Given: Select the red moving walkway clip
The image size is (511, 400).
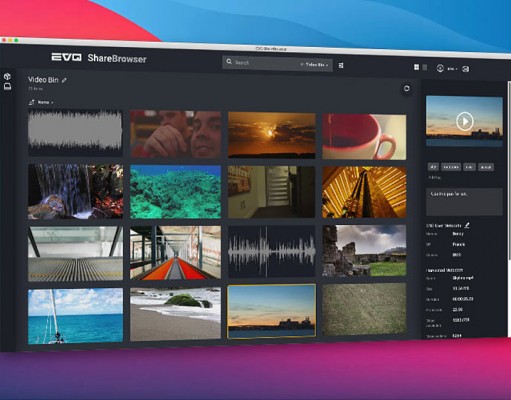Looking at the screenshot, I should click(x=175, y=253).
